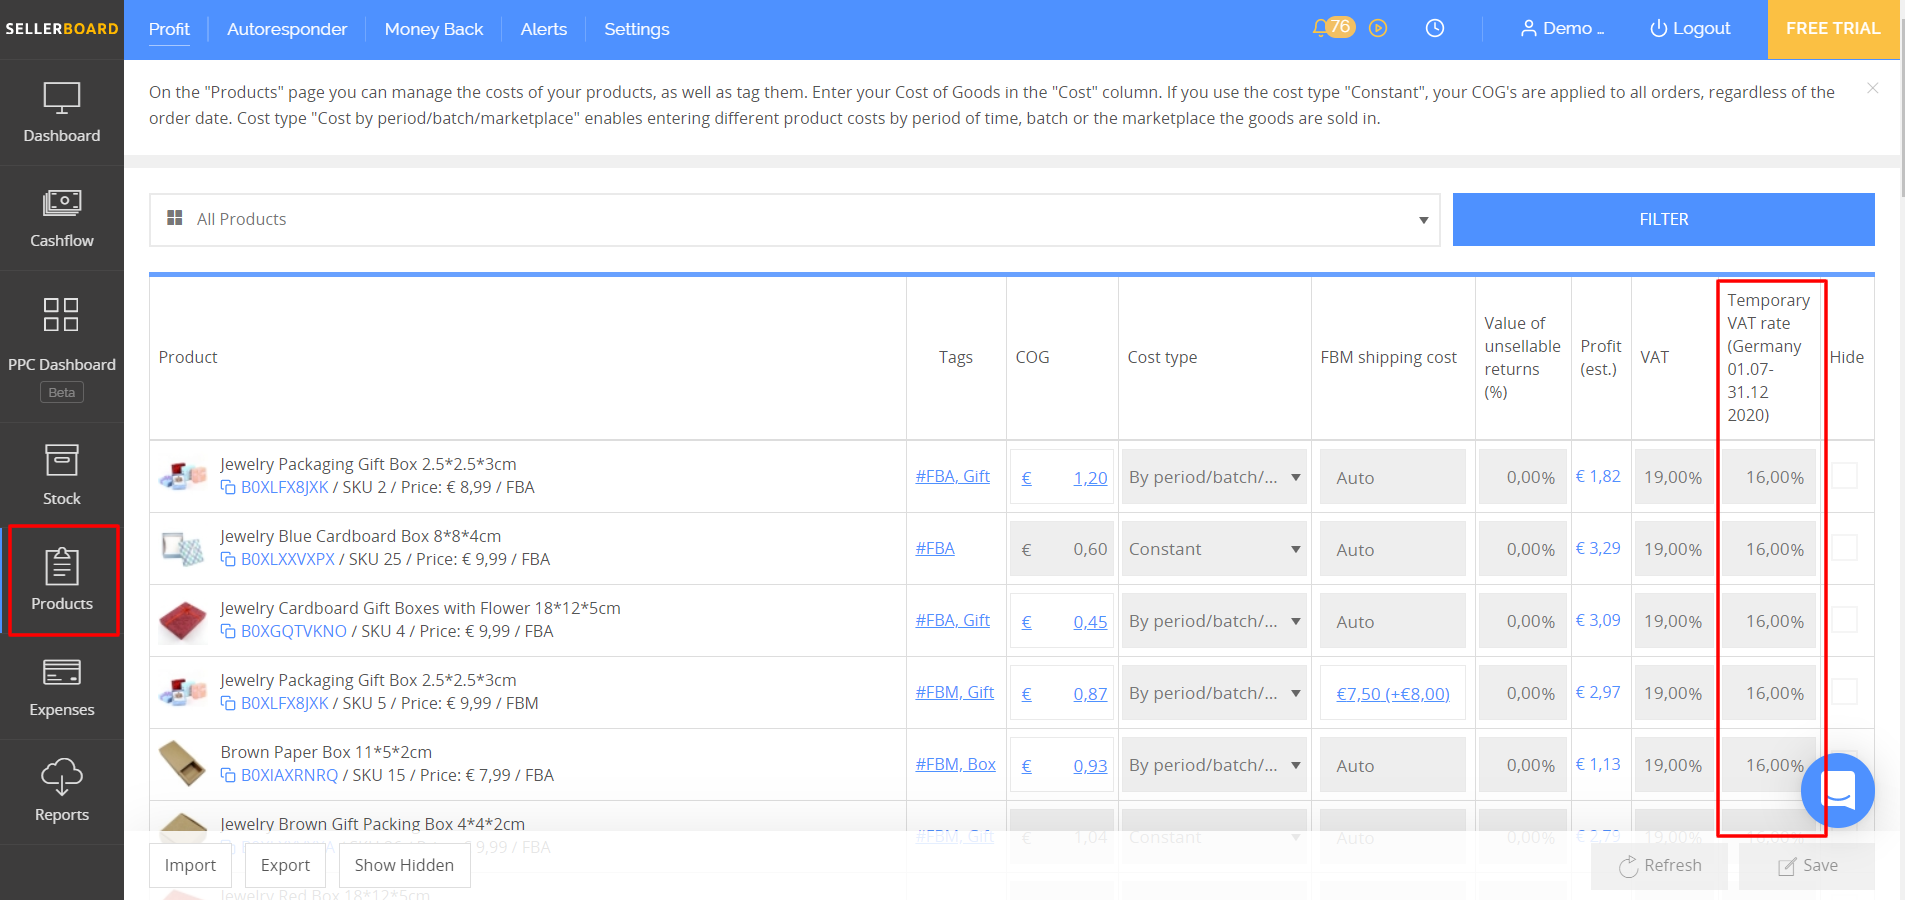This screenshot has width=1905, height=900.
Task: Copy ASIN icon for SKU 5 product
Action: [228, 704]
